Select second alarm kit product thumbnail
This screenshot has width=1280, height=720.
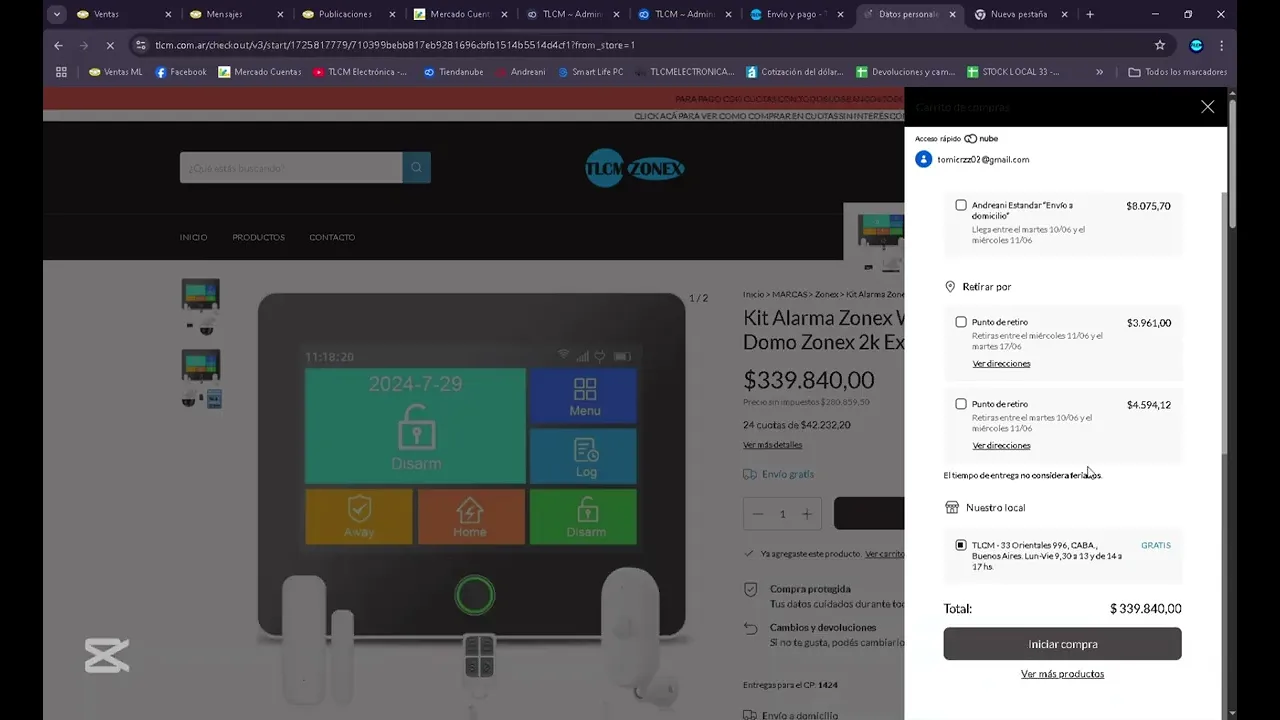(200, 378)
